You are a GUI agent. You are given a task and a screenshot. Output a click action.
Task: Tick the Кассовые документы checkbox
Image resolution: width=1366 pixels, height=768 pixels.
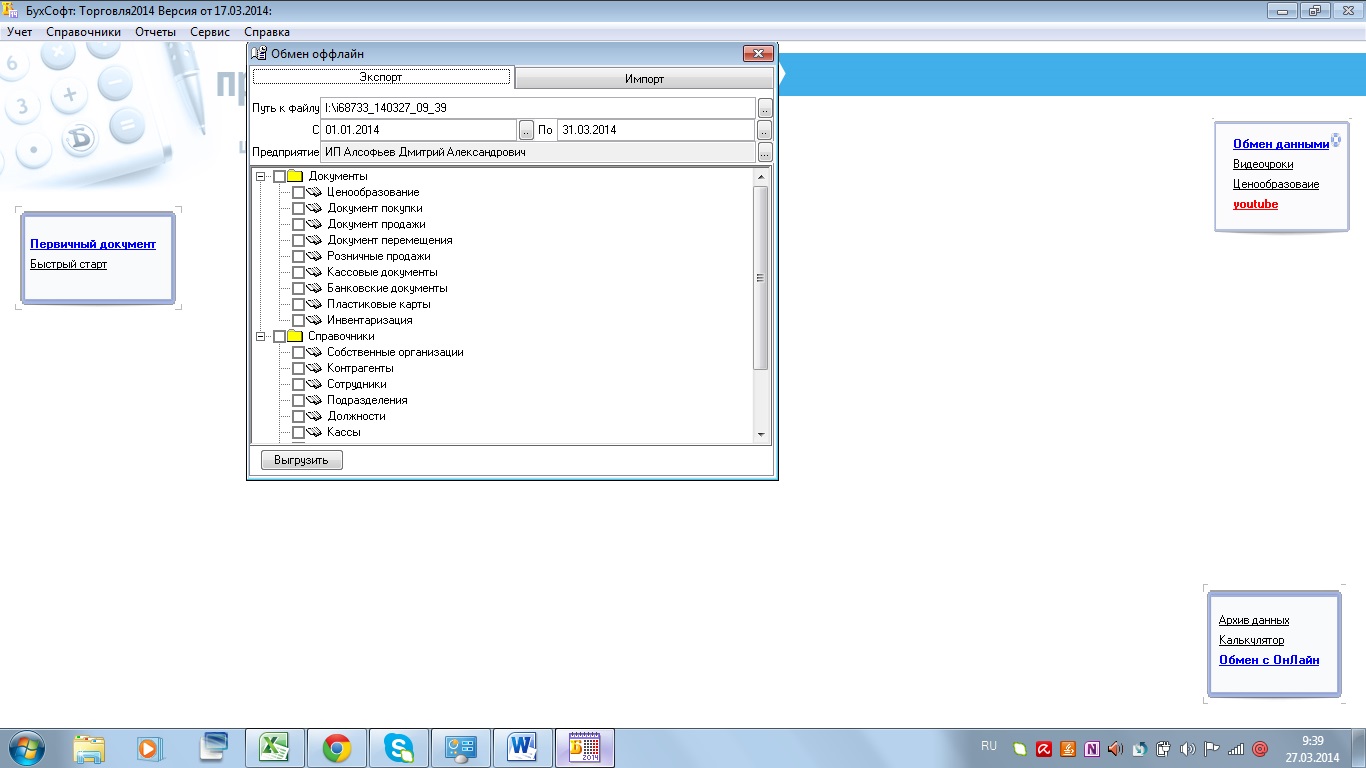[x=298, y=273]
